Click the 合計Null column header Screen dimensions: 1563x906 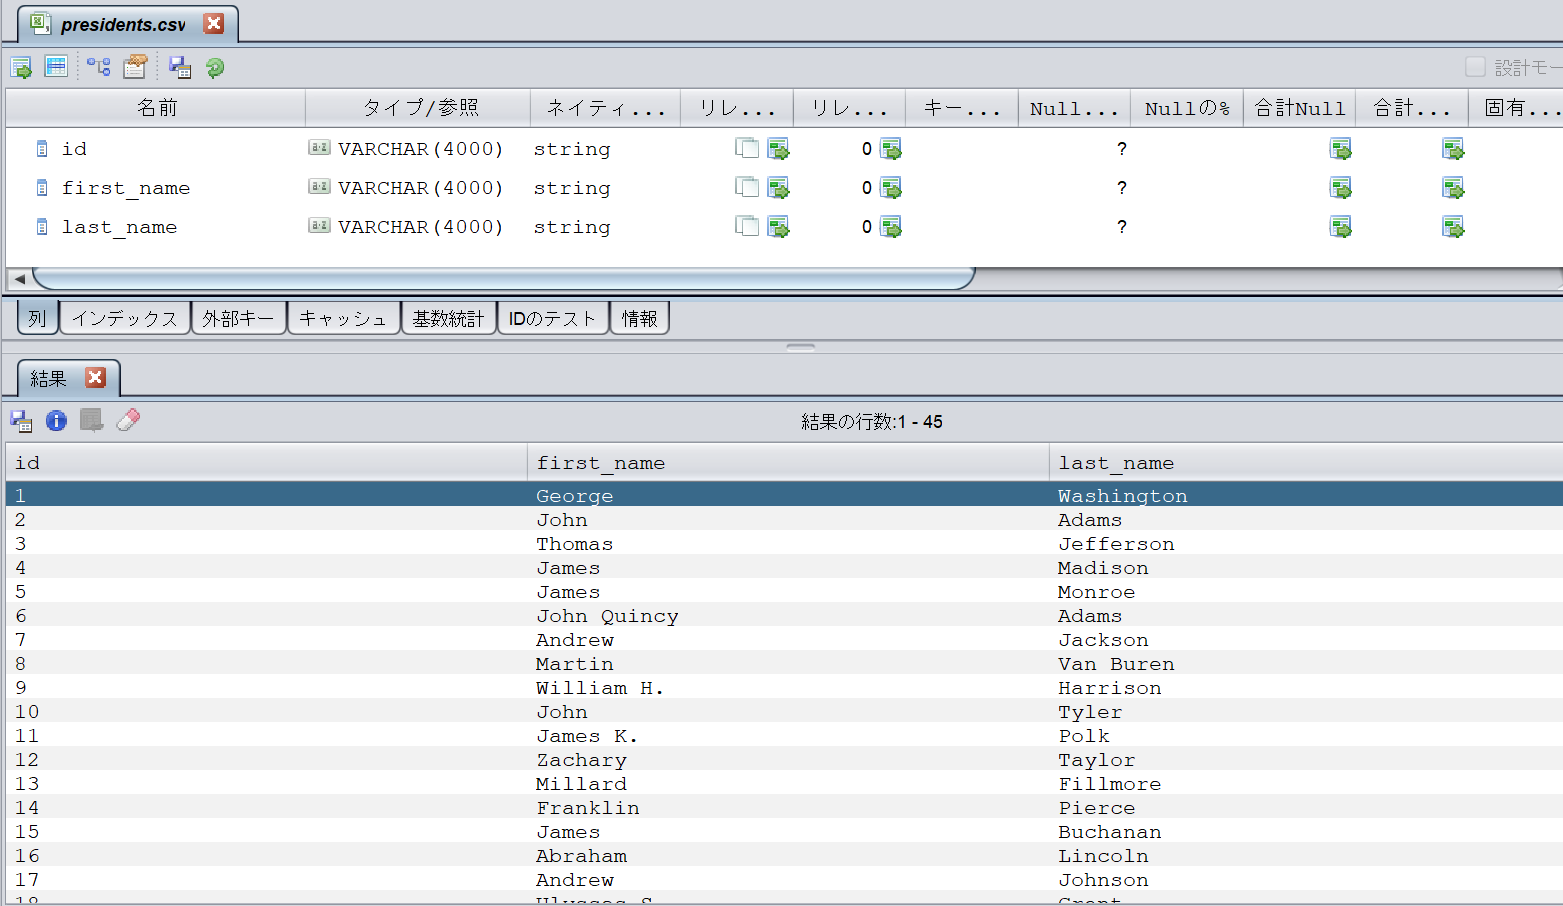pyautogui.click(x=1299, y=107)
